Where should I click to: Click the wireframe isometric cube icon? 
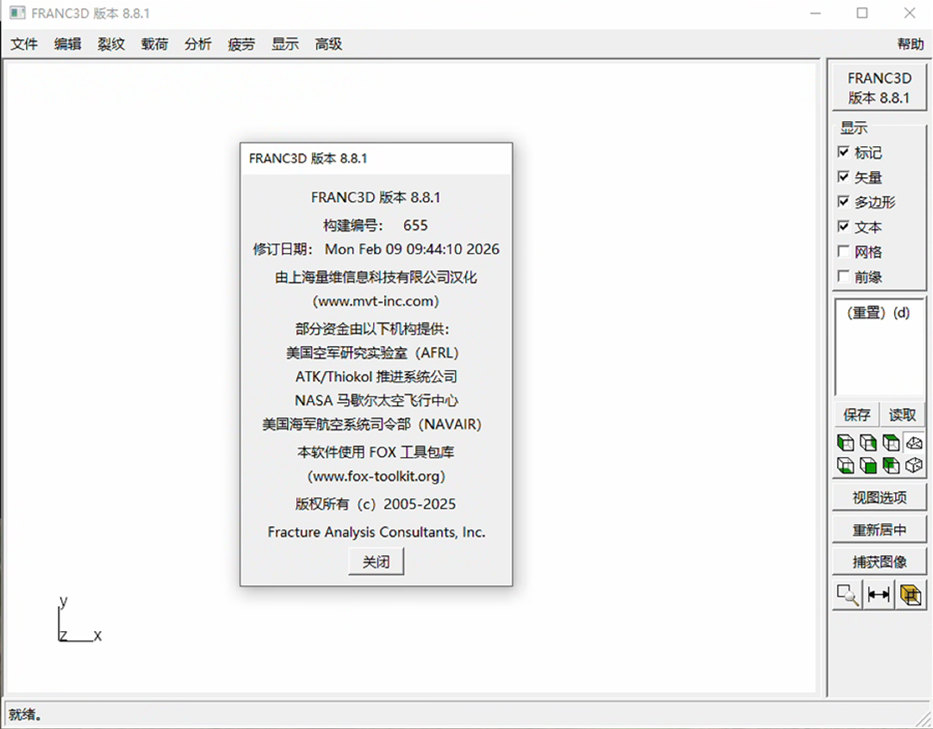click(x=914, y=465)
